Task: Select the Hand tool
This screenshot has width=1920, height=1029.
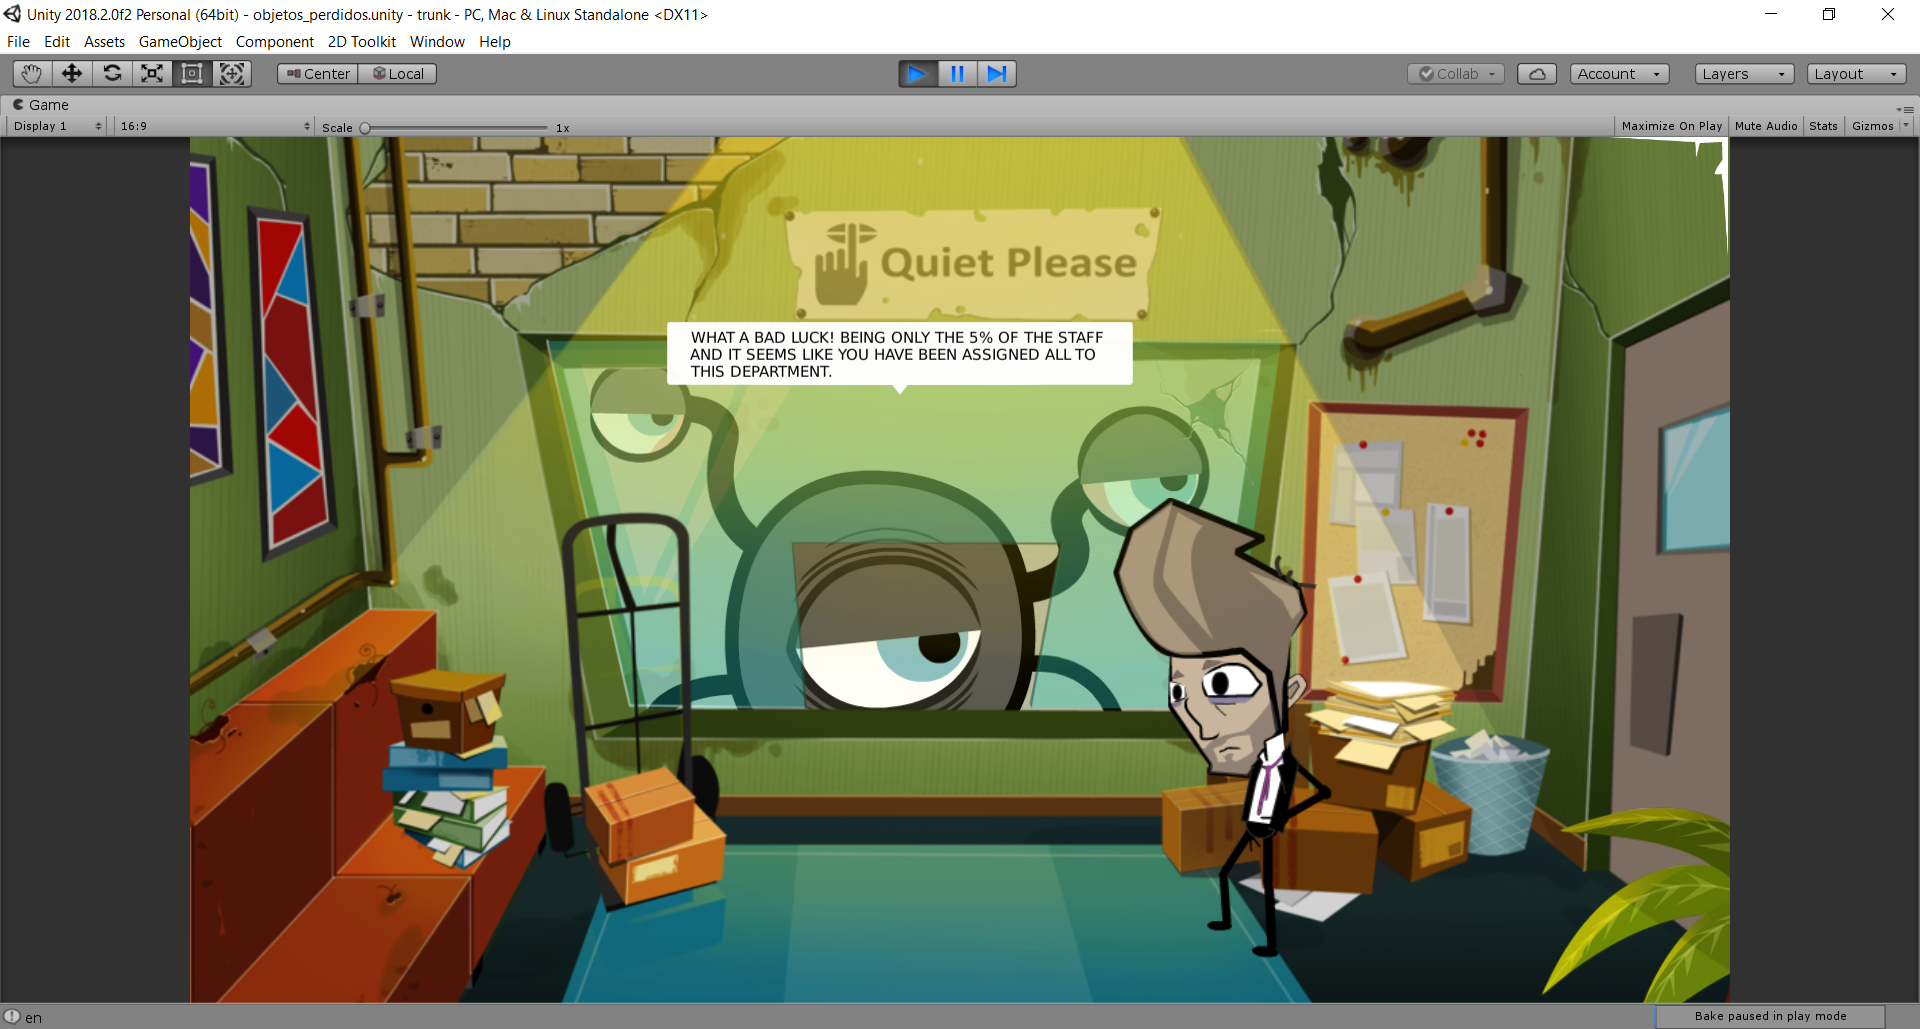Action: (x=32, y=74)
